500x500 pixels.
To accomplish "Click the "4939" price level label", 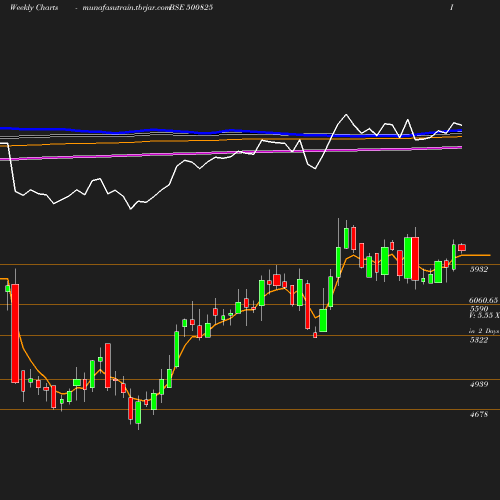I will point(479,384).
